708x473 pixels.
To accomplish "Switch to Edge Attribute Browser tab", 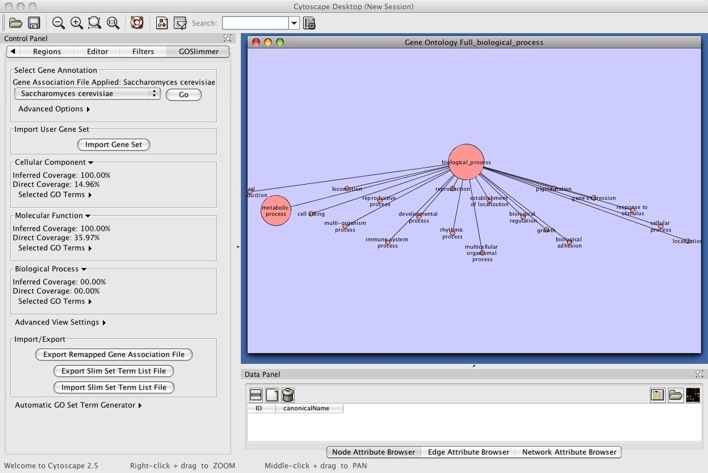I will pos(467,452).
